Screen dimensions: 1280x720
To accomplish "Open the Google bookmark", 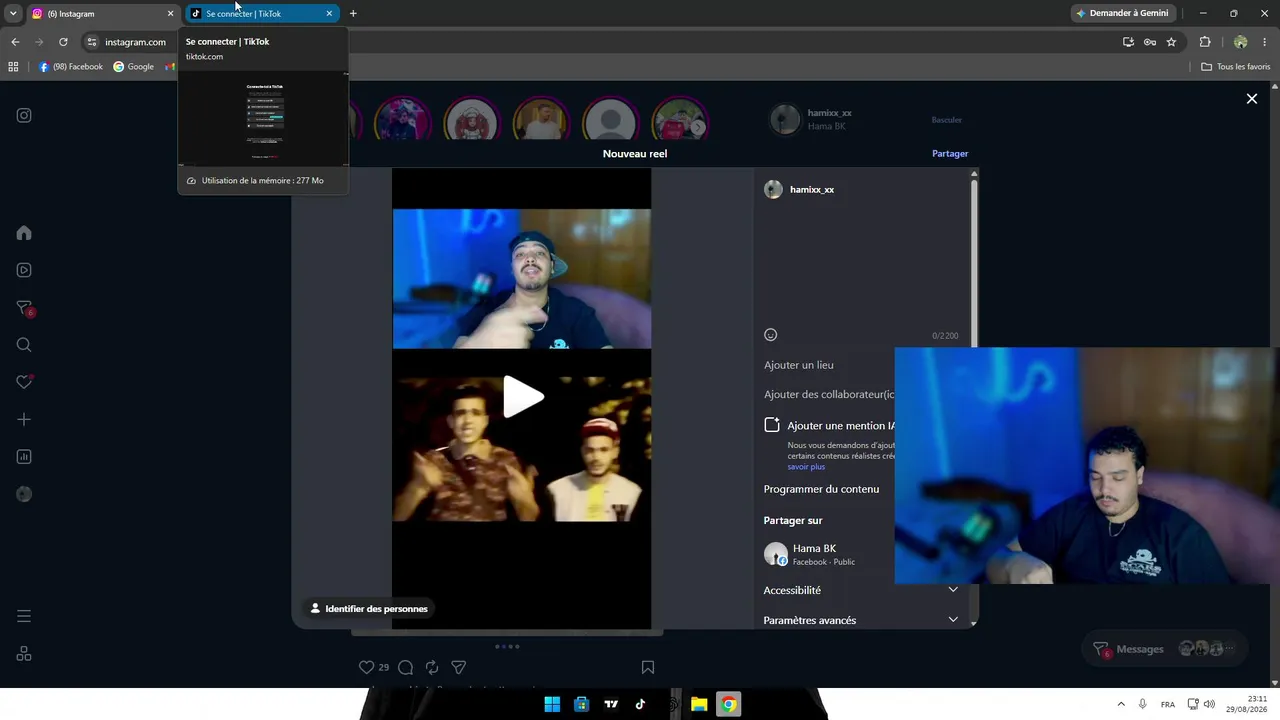I will pyautogui.click(x=133, y=67).
